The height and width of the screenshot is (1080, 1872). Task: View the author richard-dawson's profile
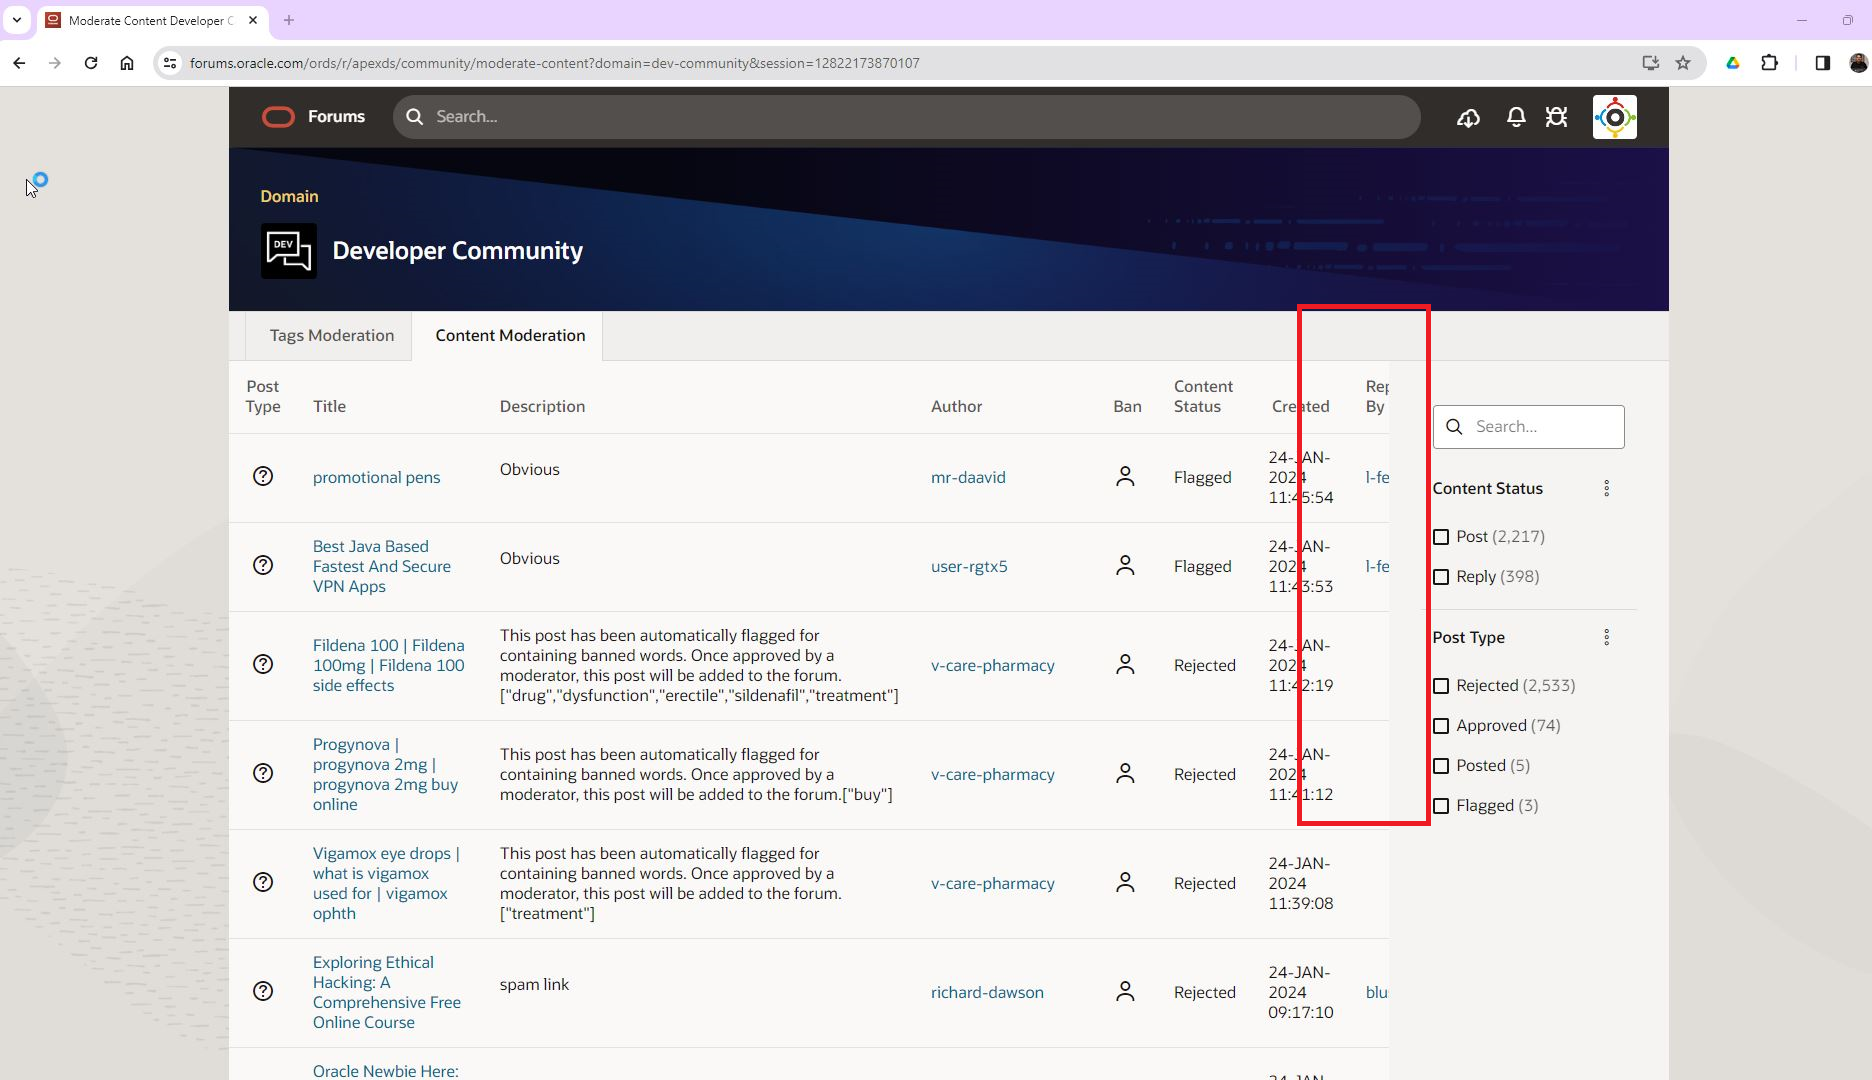pyautogui.click(x=987, y=992)
